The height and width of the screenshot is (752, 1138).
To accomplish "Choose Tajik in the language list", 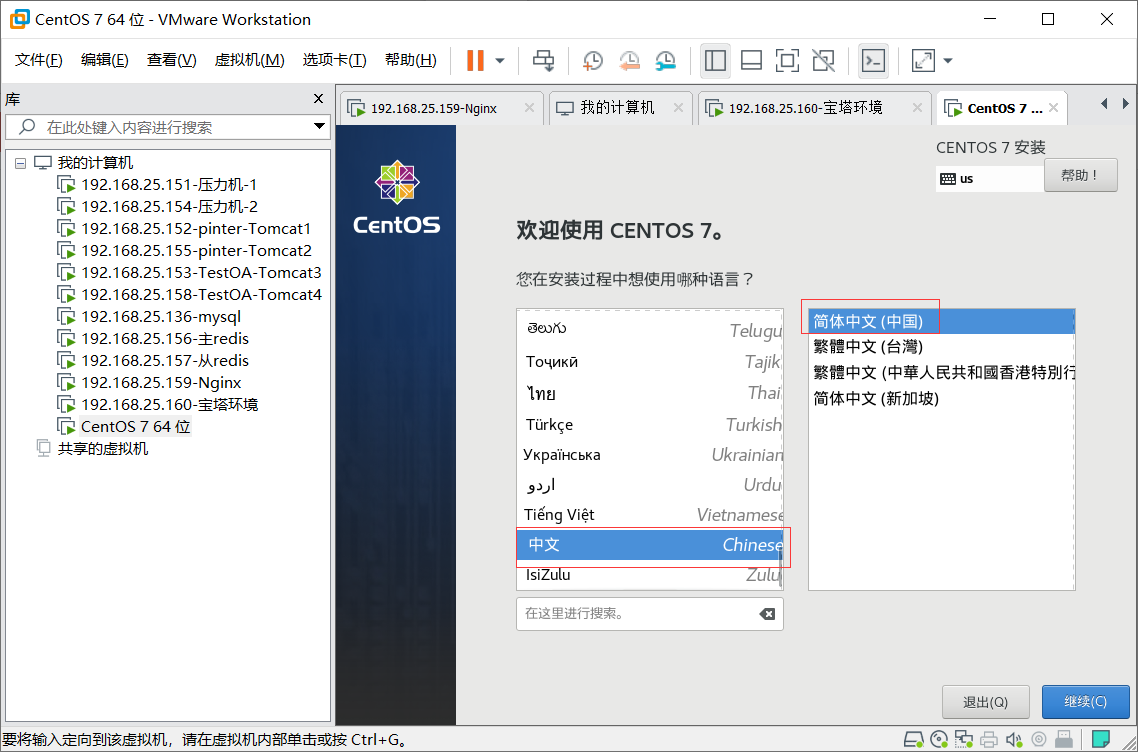I will pos(650,361).
